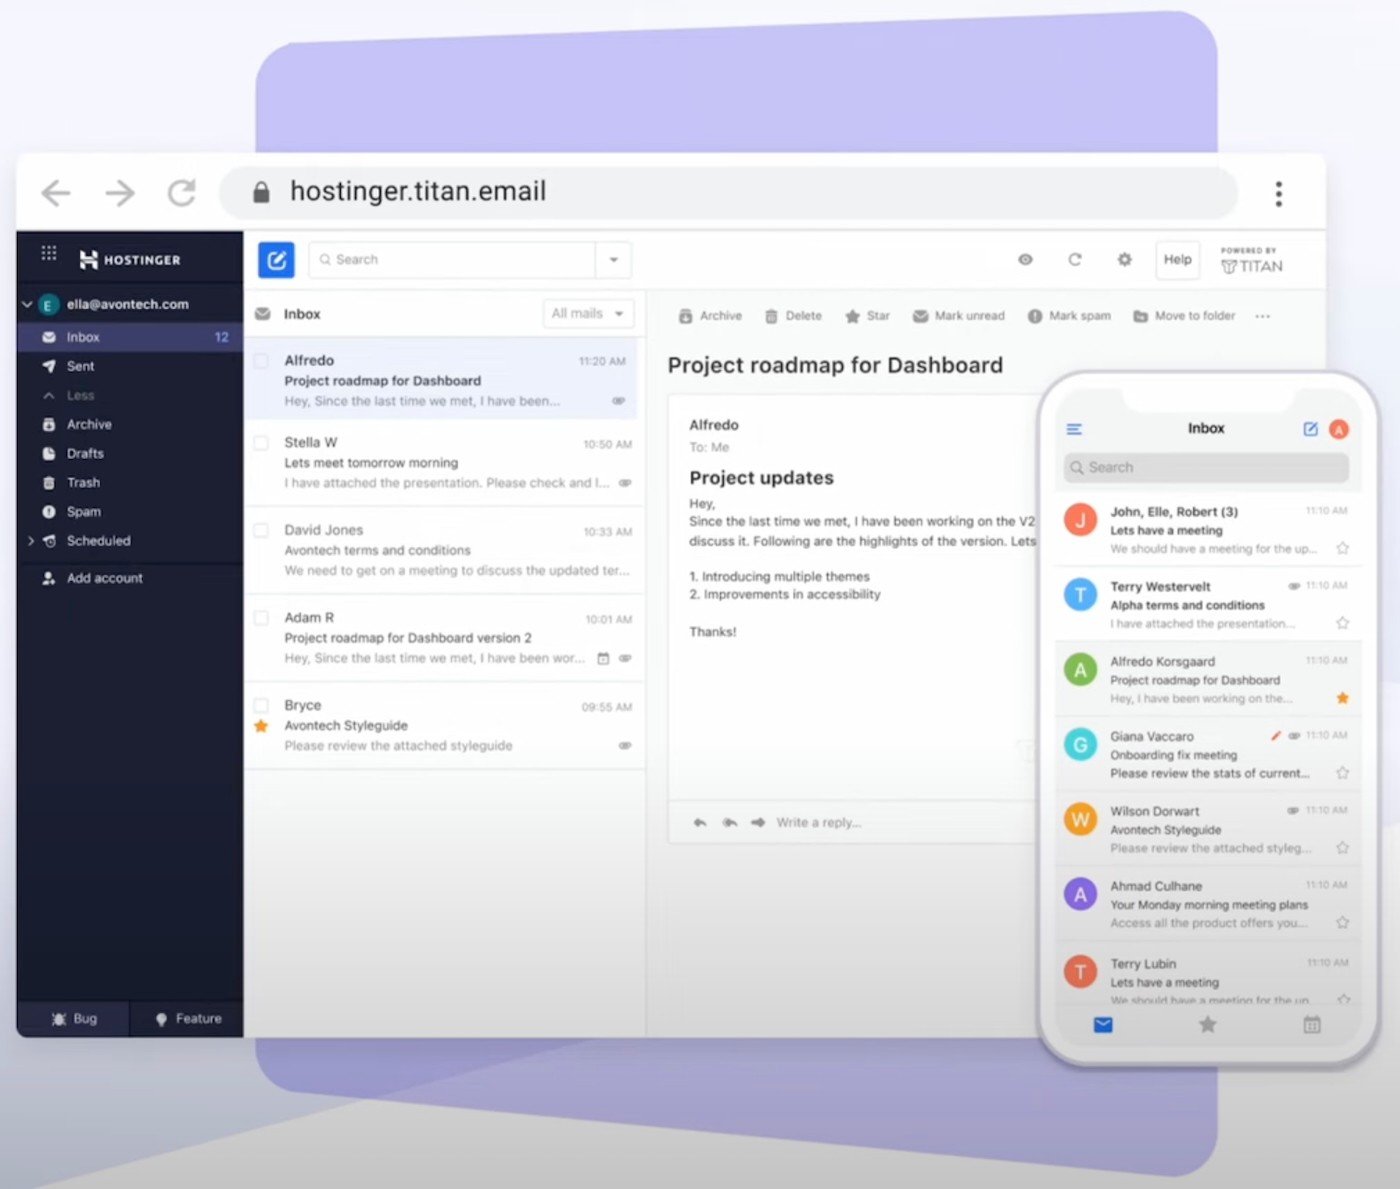
Task: Expand the Scheduled folder in sidebar
Action: tap(31, 541)
